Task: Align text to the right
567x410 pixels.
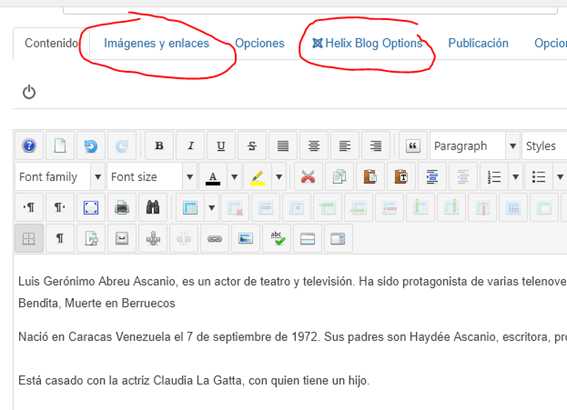Action: coord(376,146)
